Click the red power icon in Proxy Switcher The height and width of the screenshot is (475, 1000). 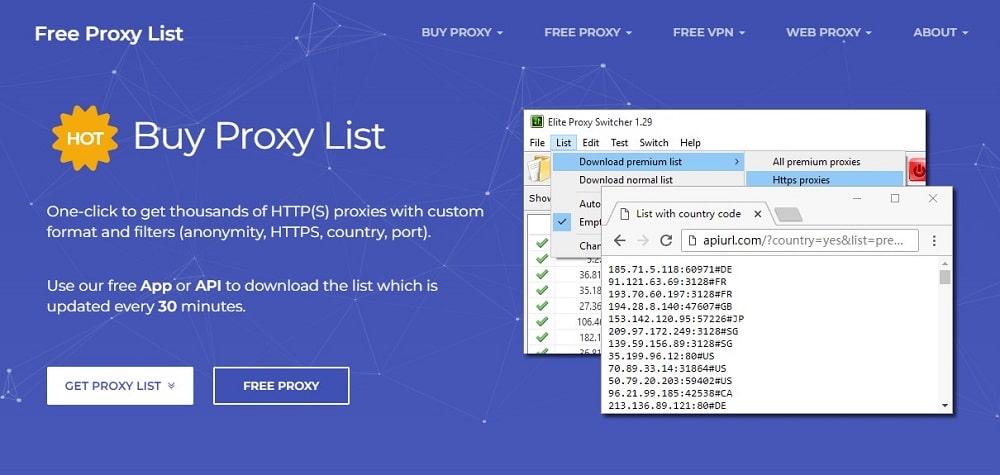click(x=917, y=170)
